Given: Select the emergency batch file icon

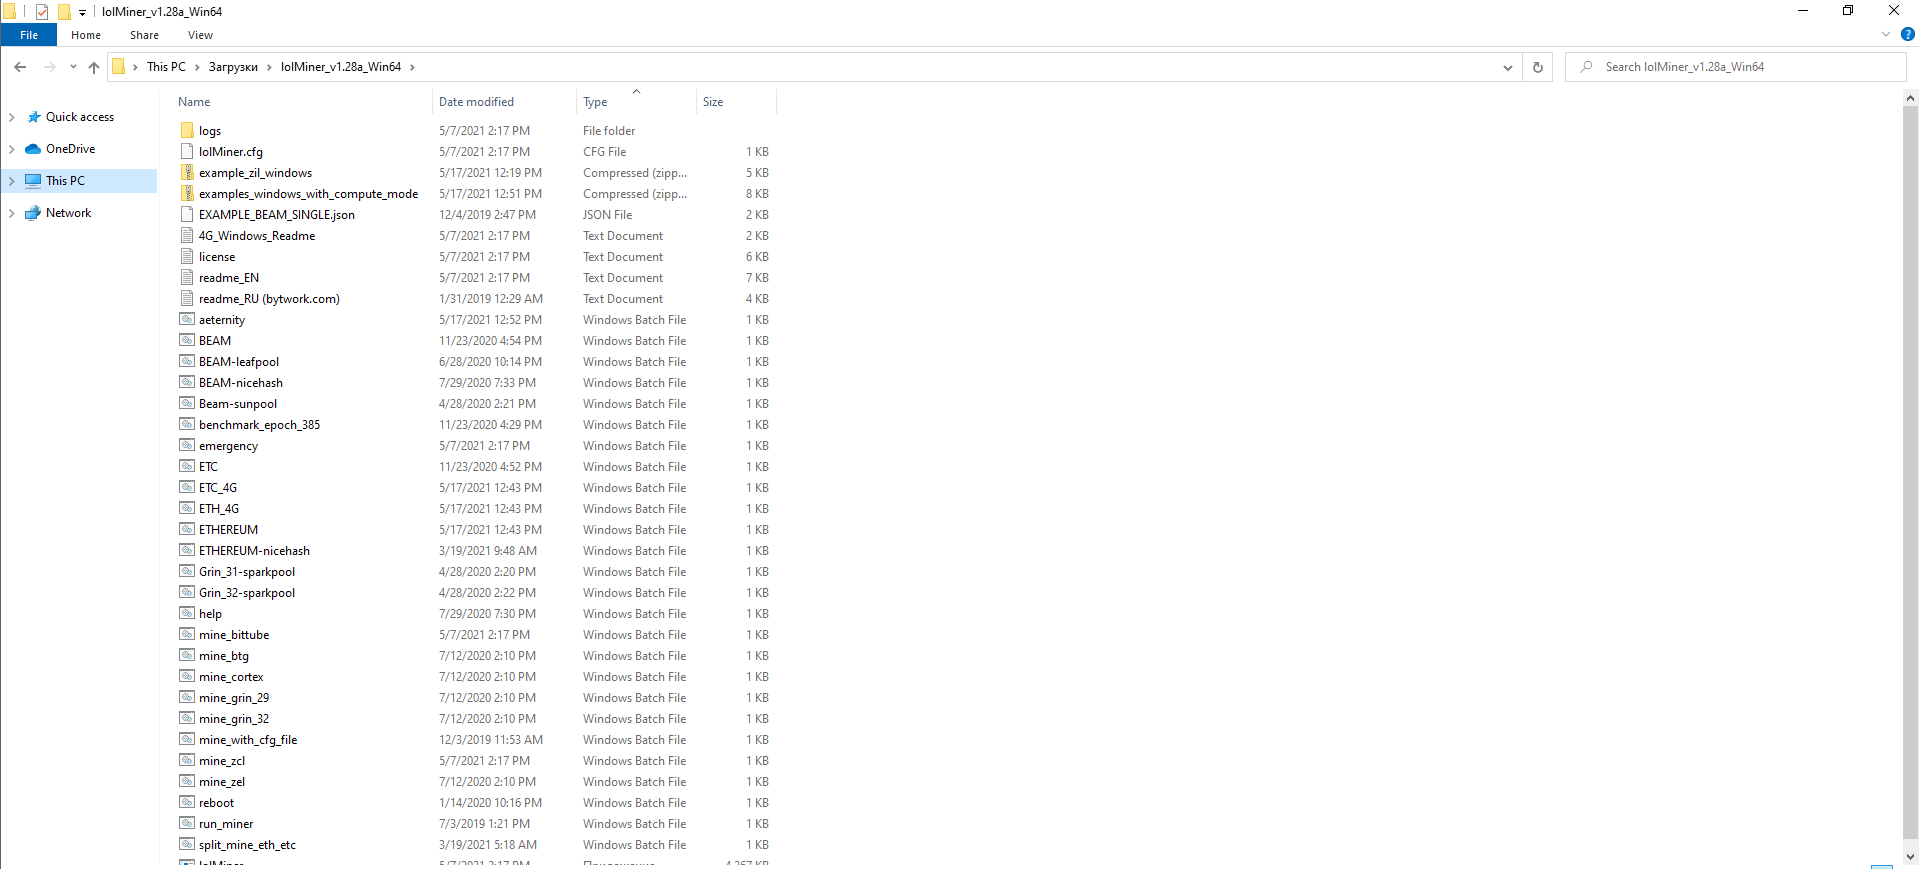Looking at the screenshot, I should pyautogui.click(x=187, y=445).
